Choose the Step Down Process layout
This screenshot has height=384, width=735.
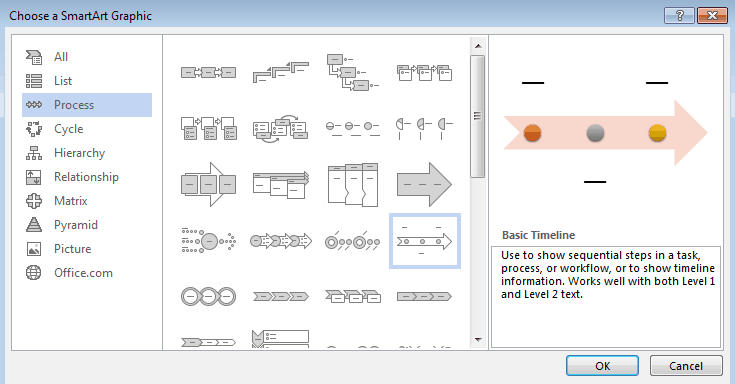click(x=352, y=72)
